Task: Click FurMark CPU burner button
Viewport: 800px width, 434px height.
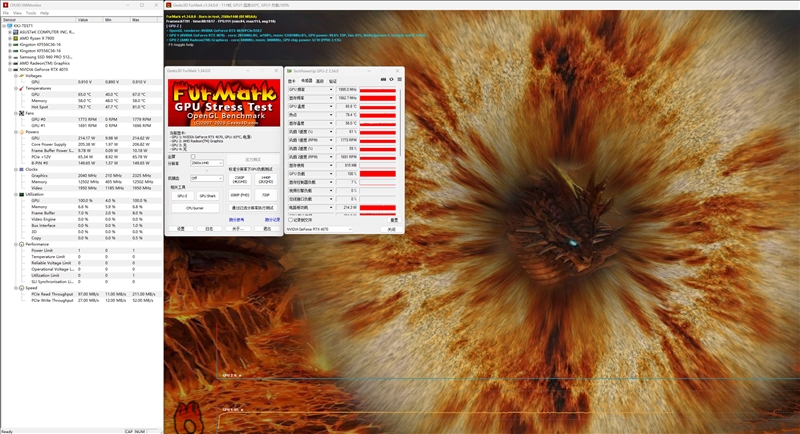Action: tap(195, 208)
